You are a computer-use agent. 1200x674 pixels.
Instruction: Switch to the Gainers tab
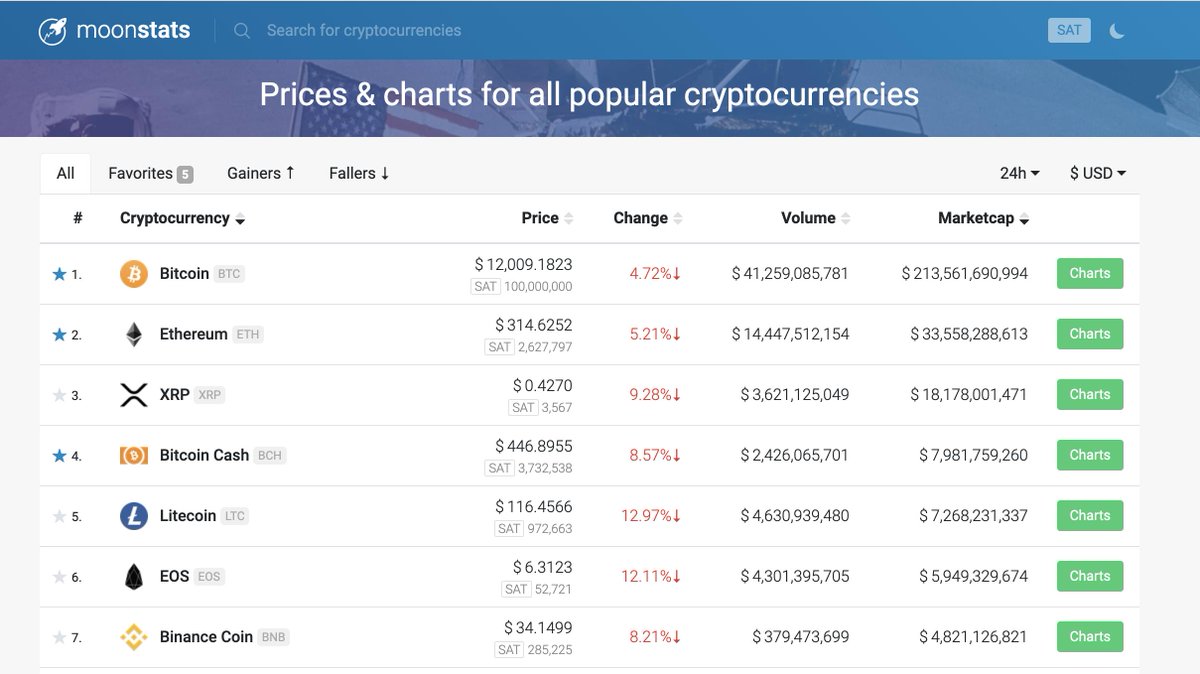tap(261, 173)
